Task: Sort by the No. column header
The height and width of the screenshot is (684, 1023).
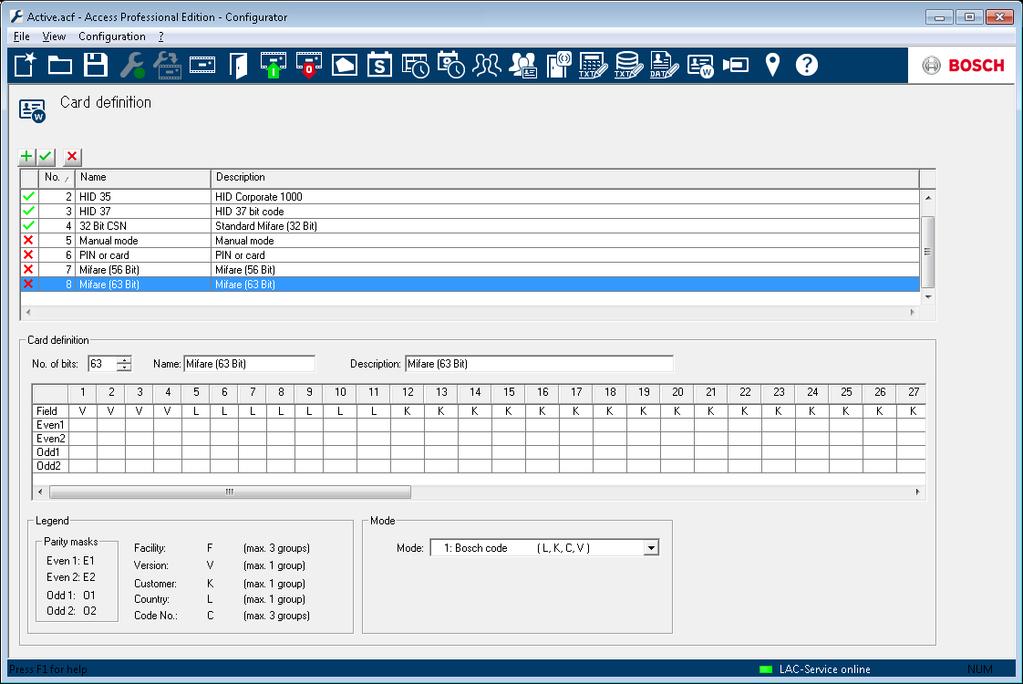Action: pos(57,177)
